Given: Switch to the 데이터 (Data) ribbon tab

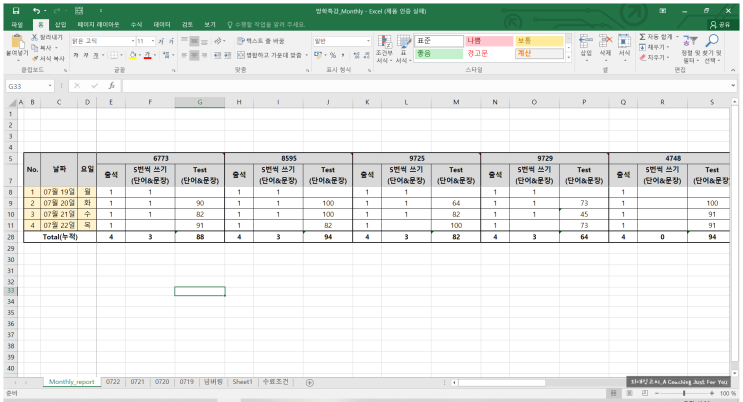Looking at the screenshot, I should (x=162, y=25).
